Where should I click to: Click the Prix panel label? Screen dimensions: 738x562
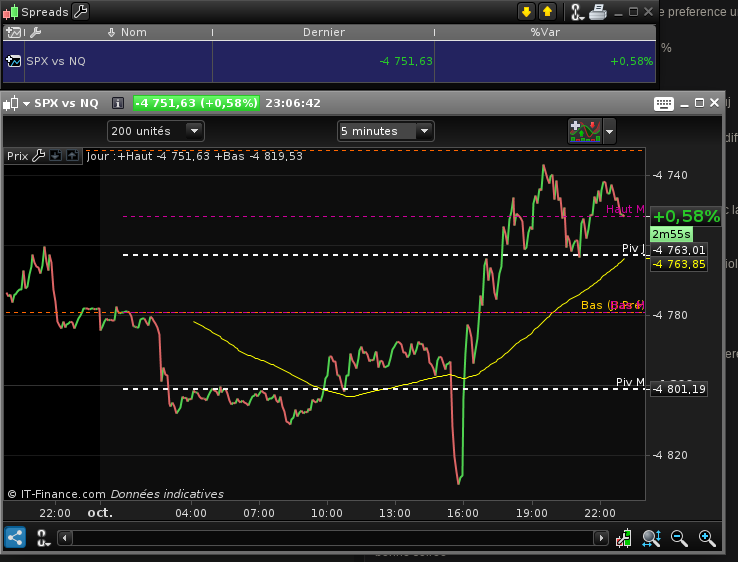coord(17,156)
